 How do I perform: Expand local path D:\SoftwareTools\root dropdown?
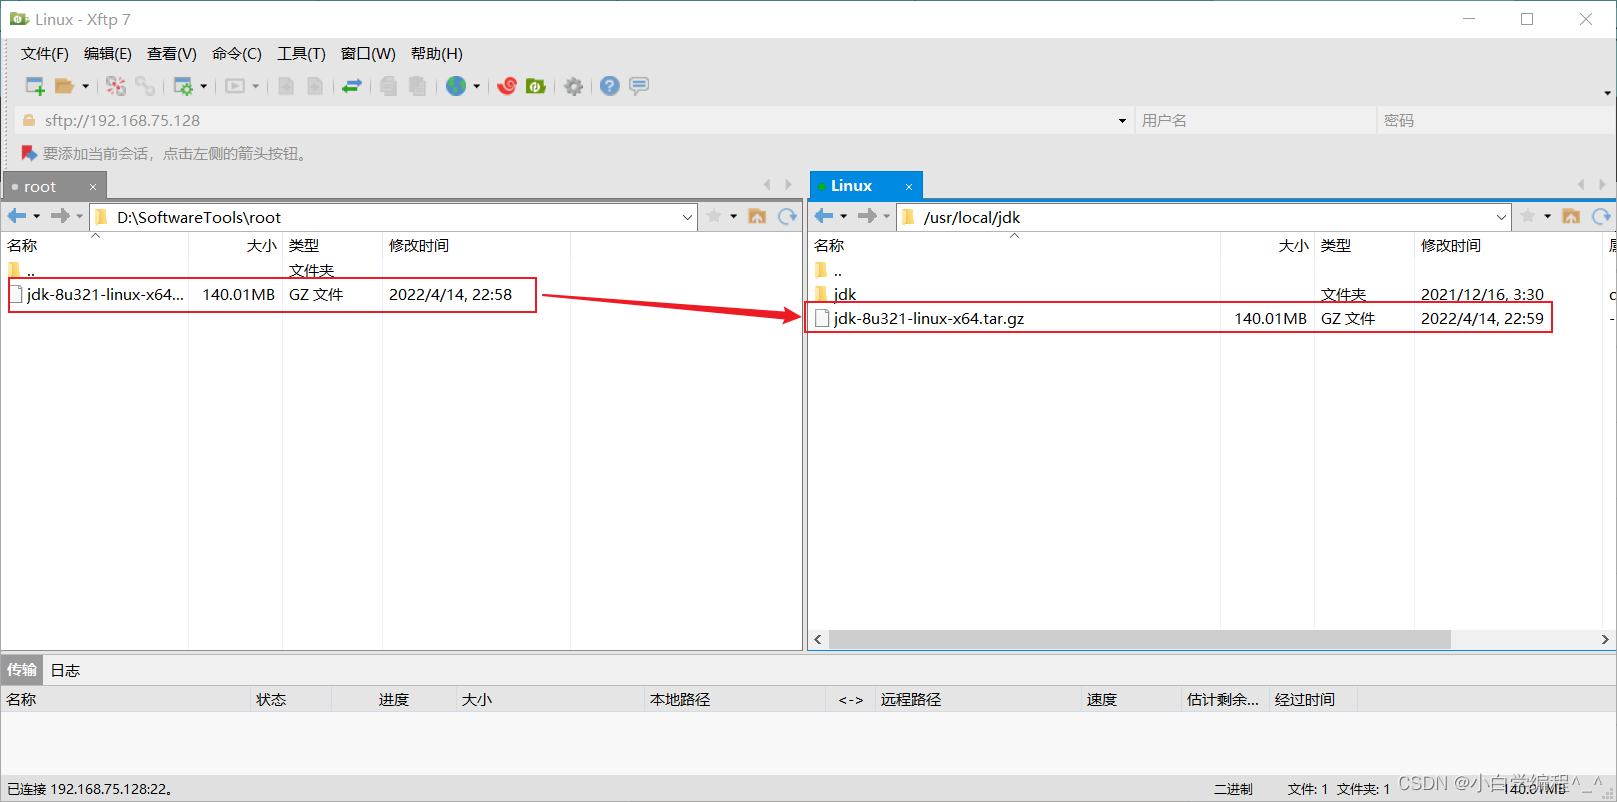point(688,217)
